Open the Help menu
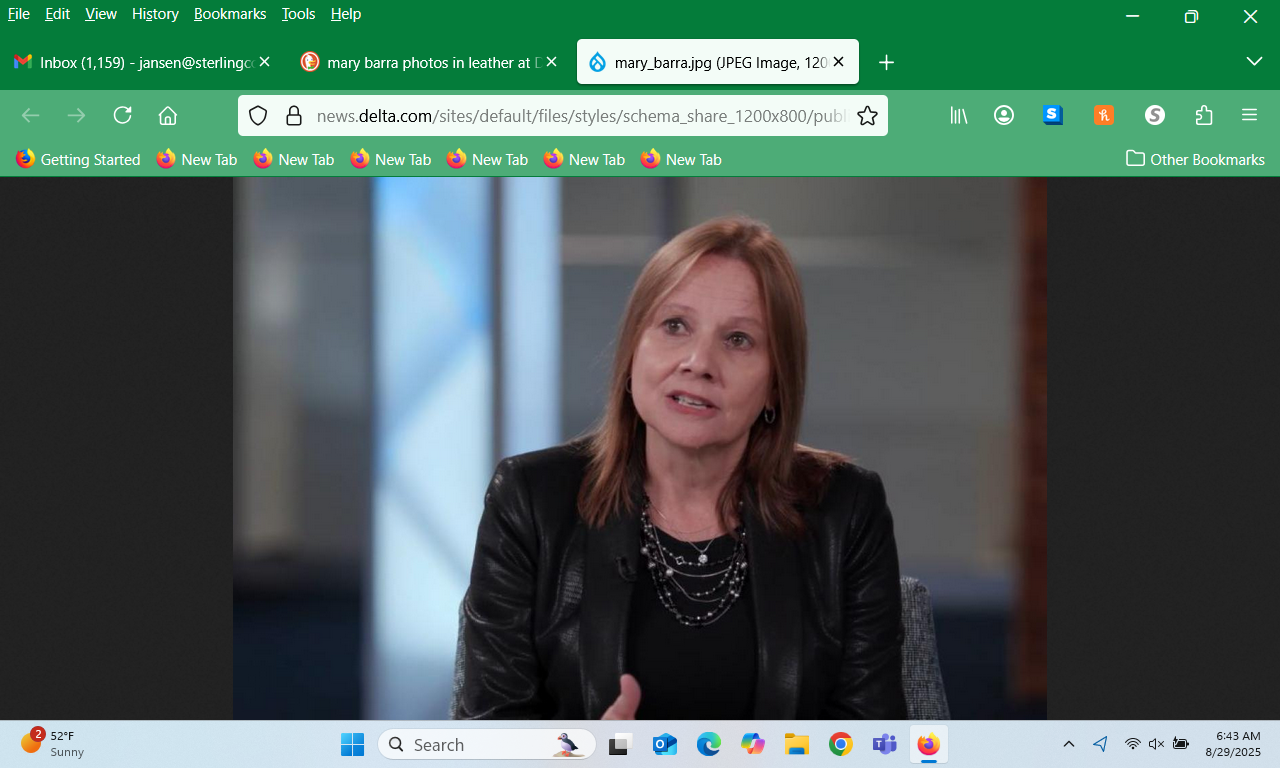 (x=346, y=14)
